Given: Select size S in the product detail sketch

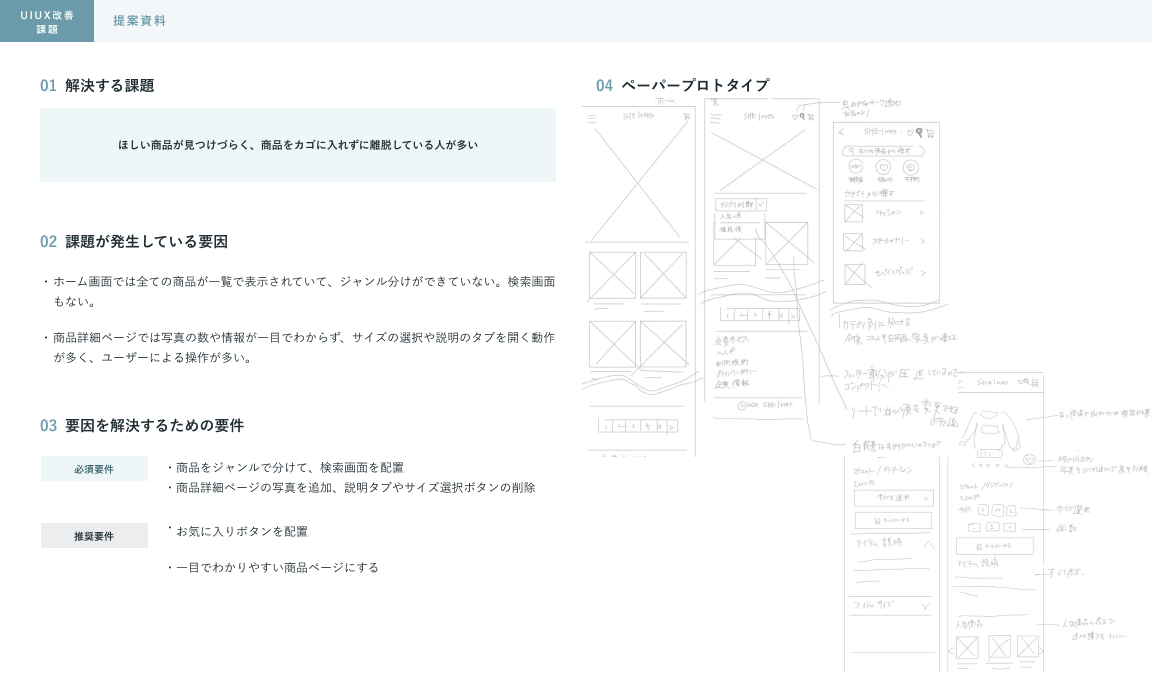Looking at the screenshot, I should tap(983, 510).
